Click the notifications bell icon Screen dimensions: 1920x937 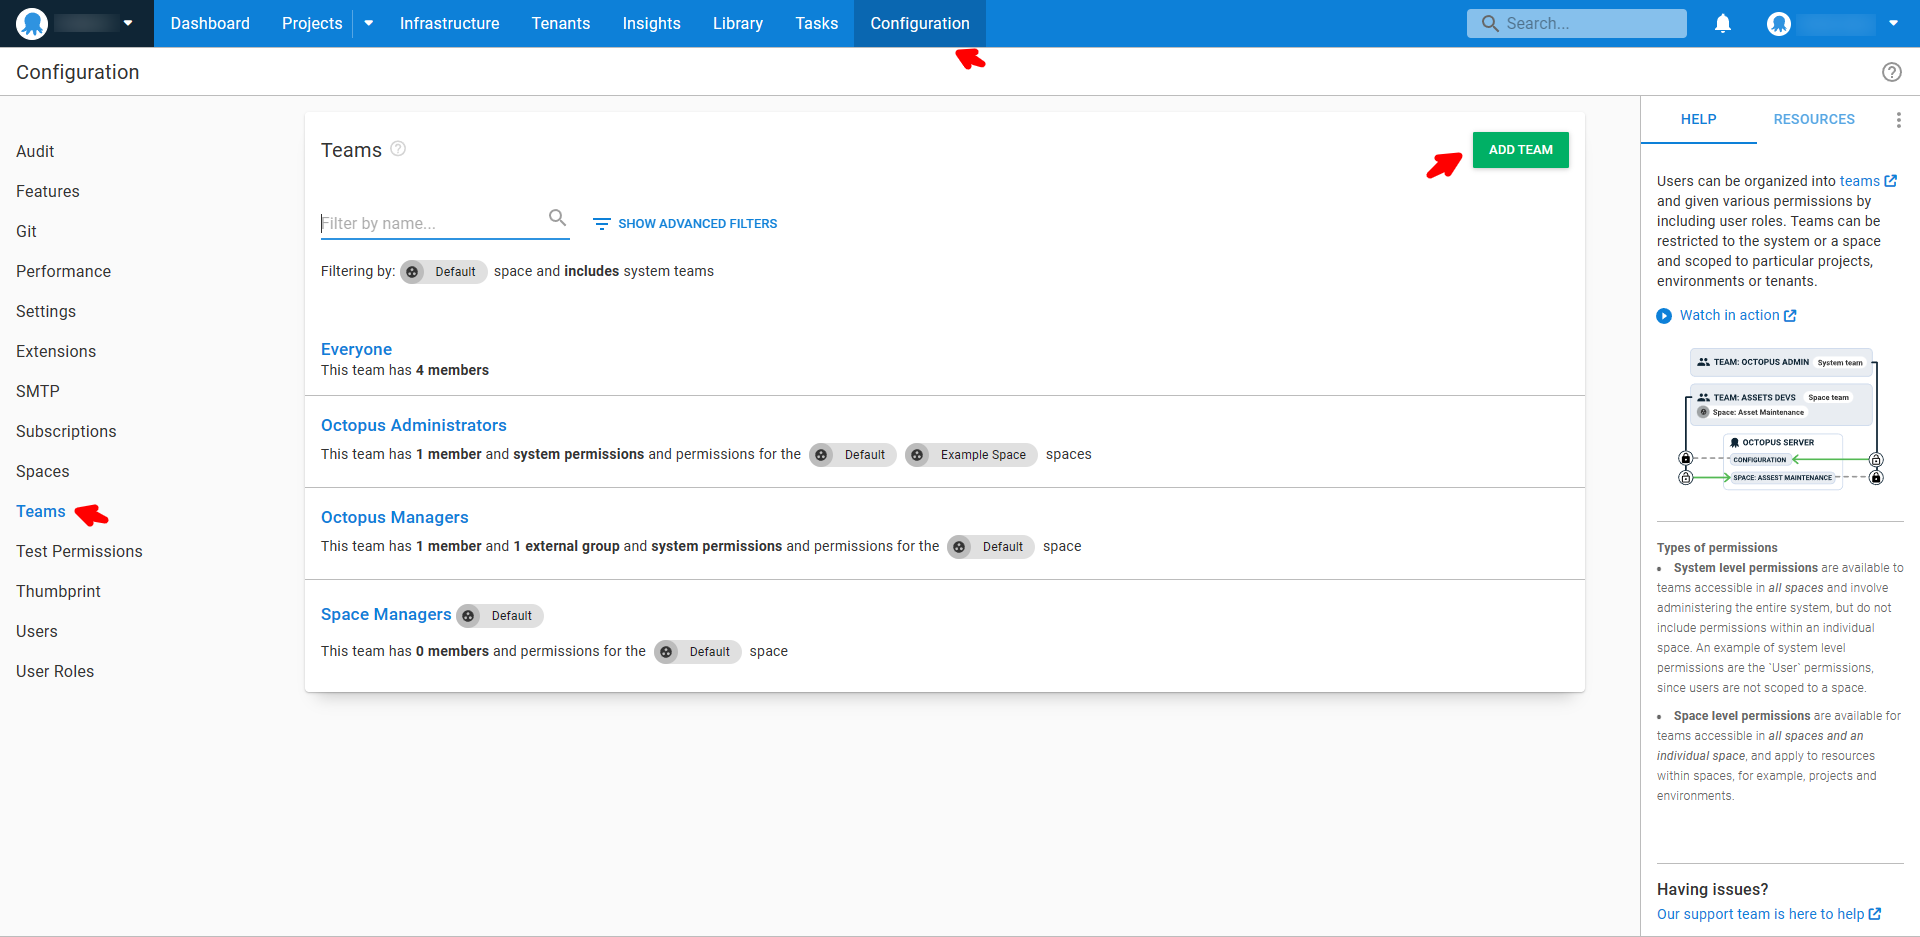1723,23
